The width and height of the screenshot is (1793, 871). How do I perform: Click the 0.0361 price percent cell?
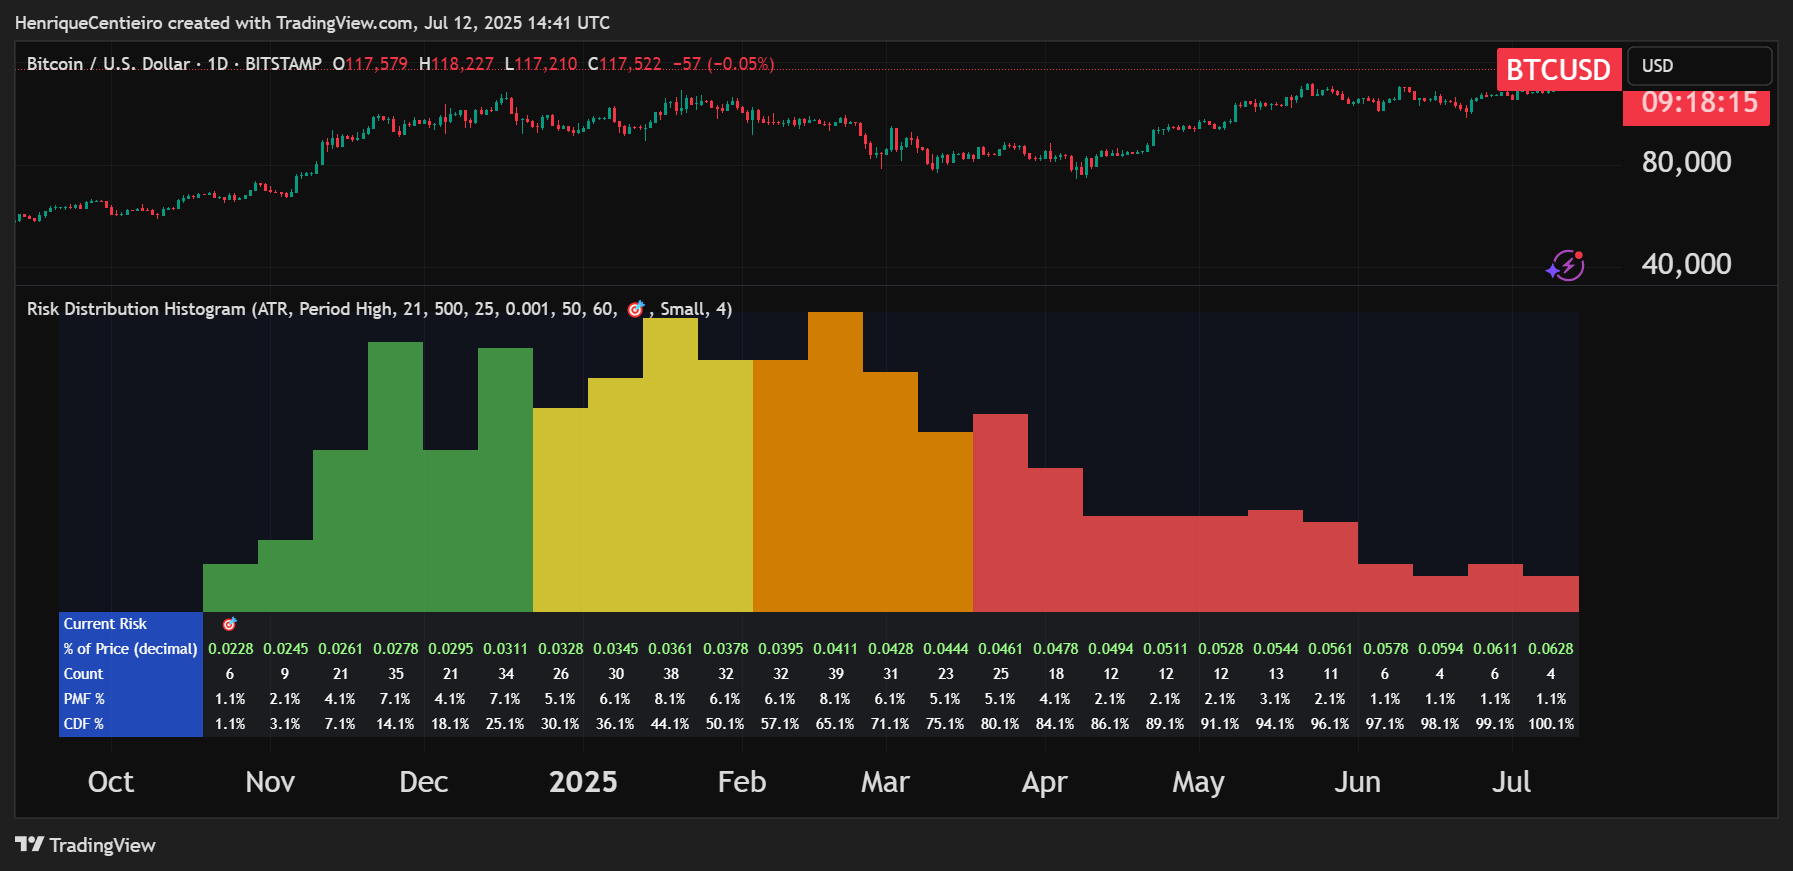tap(670, 649)
